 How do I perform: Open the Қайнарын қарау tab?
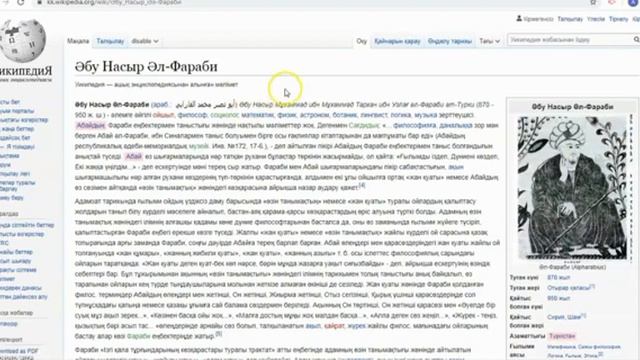pyautogui.click(x=397, y=41)
